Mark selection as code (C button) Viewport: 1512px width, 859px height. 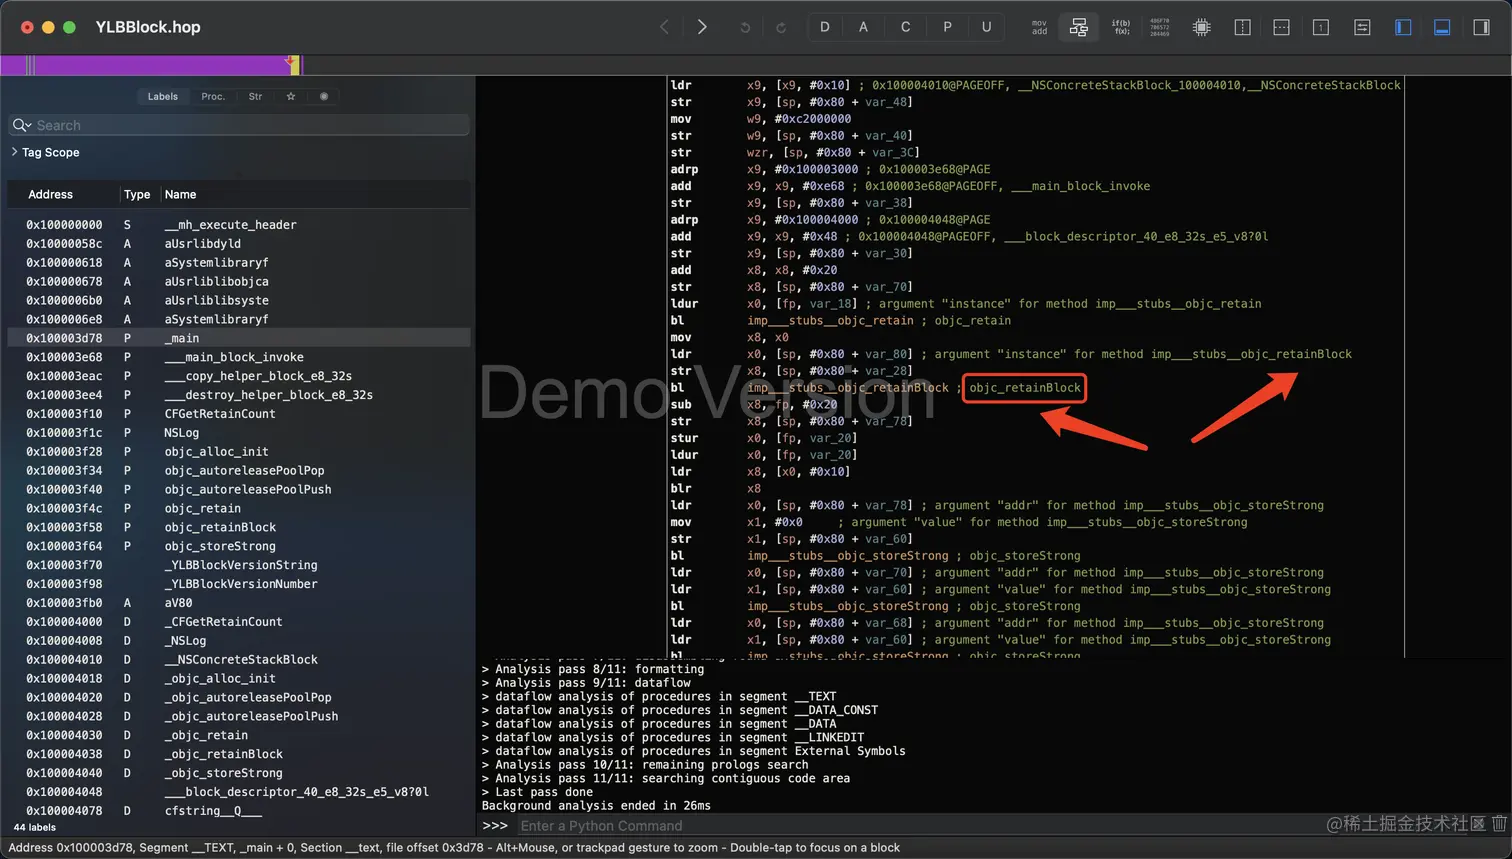tap(905, 27)
